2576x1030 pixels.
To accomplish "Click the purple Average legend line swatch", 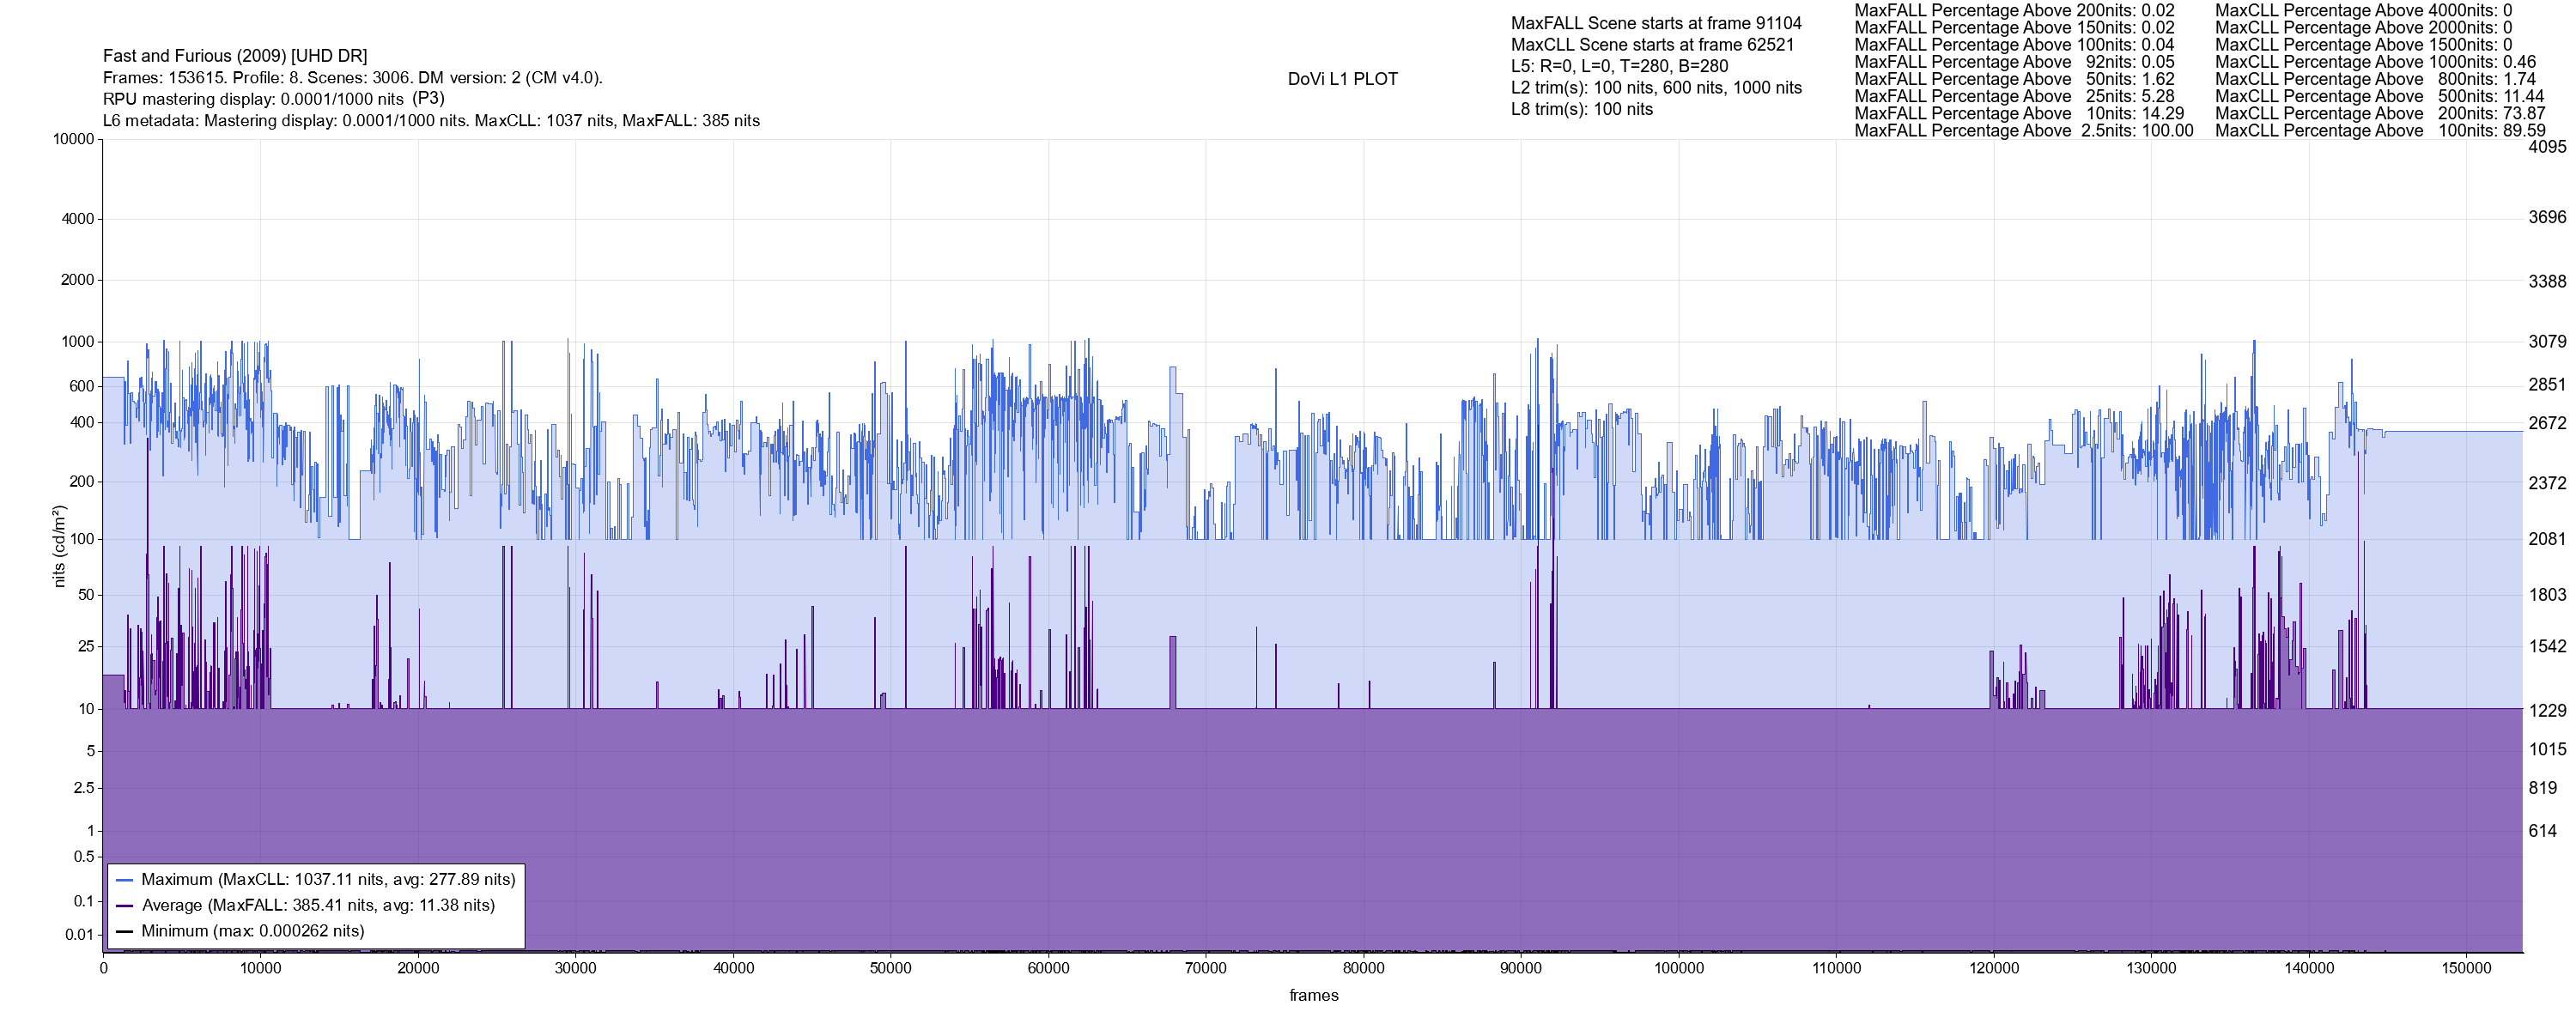I will [124, 906].
